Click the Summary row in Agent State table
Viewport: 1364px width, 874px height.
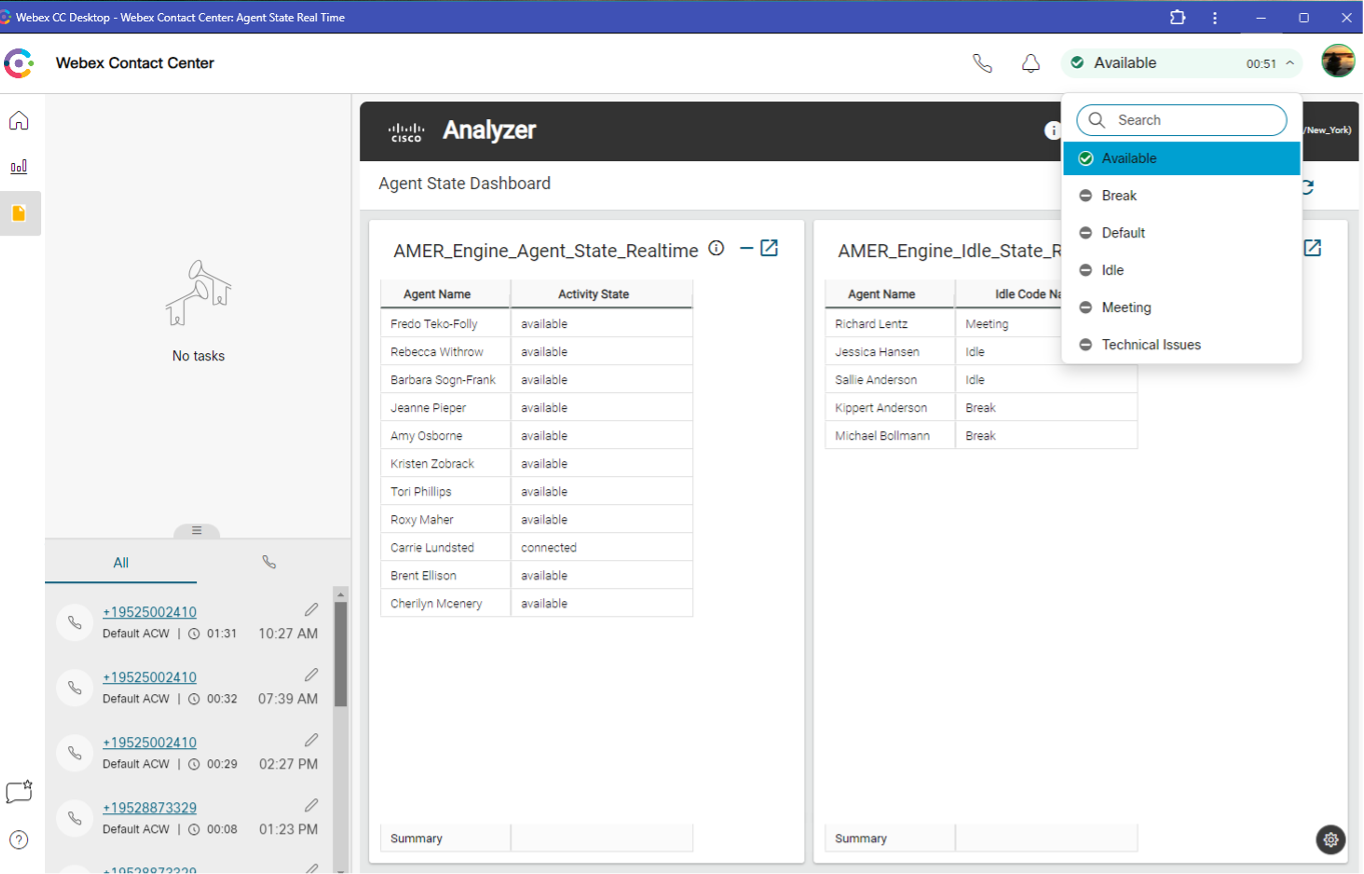pos(536,838)
